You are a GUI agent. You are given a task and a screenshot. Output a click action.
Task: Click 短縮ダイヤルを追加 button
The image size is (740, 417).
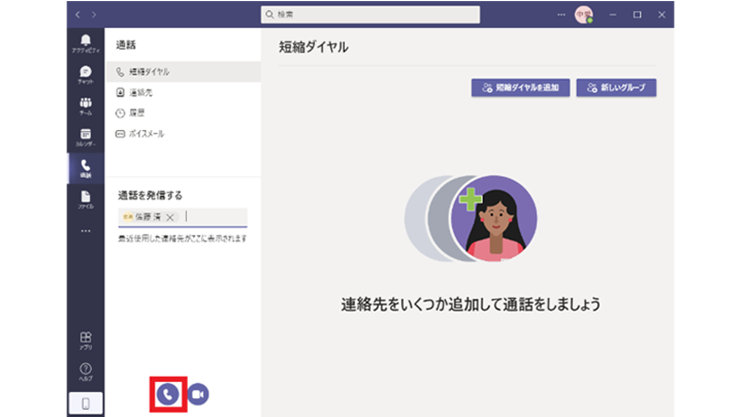(x=521, y=88)
